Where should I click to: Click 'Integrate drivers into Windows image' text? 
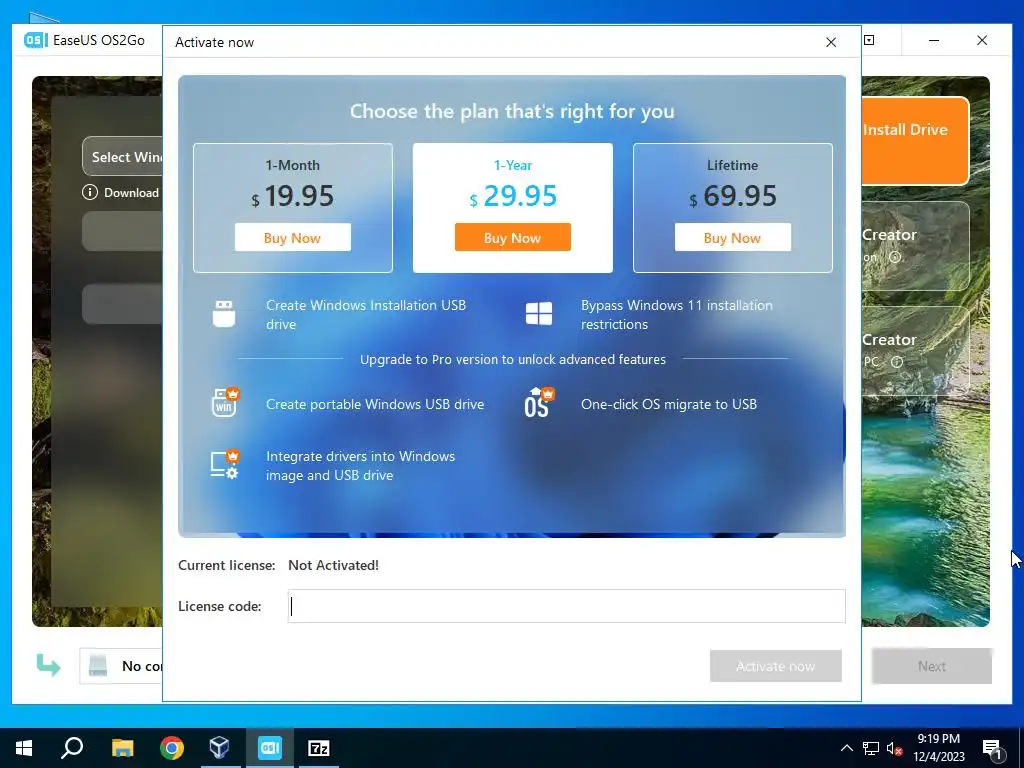360,466
